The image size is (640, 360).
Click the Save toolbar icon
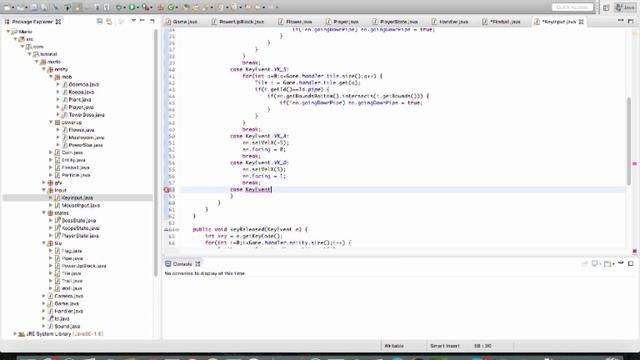34,7
